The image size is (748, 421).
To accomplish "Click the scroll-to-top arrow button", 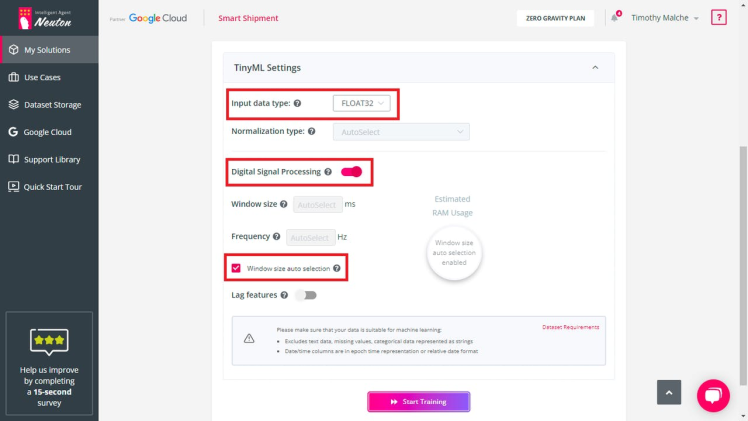I will click(x=668, y=393).
